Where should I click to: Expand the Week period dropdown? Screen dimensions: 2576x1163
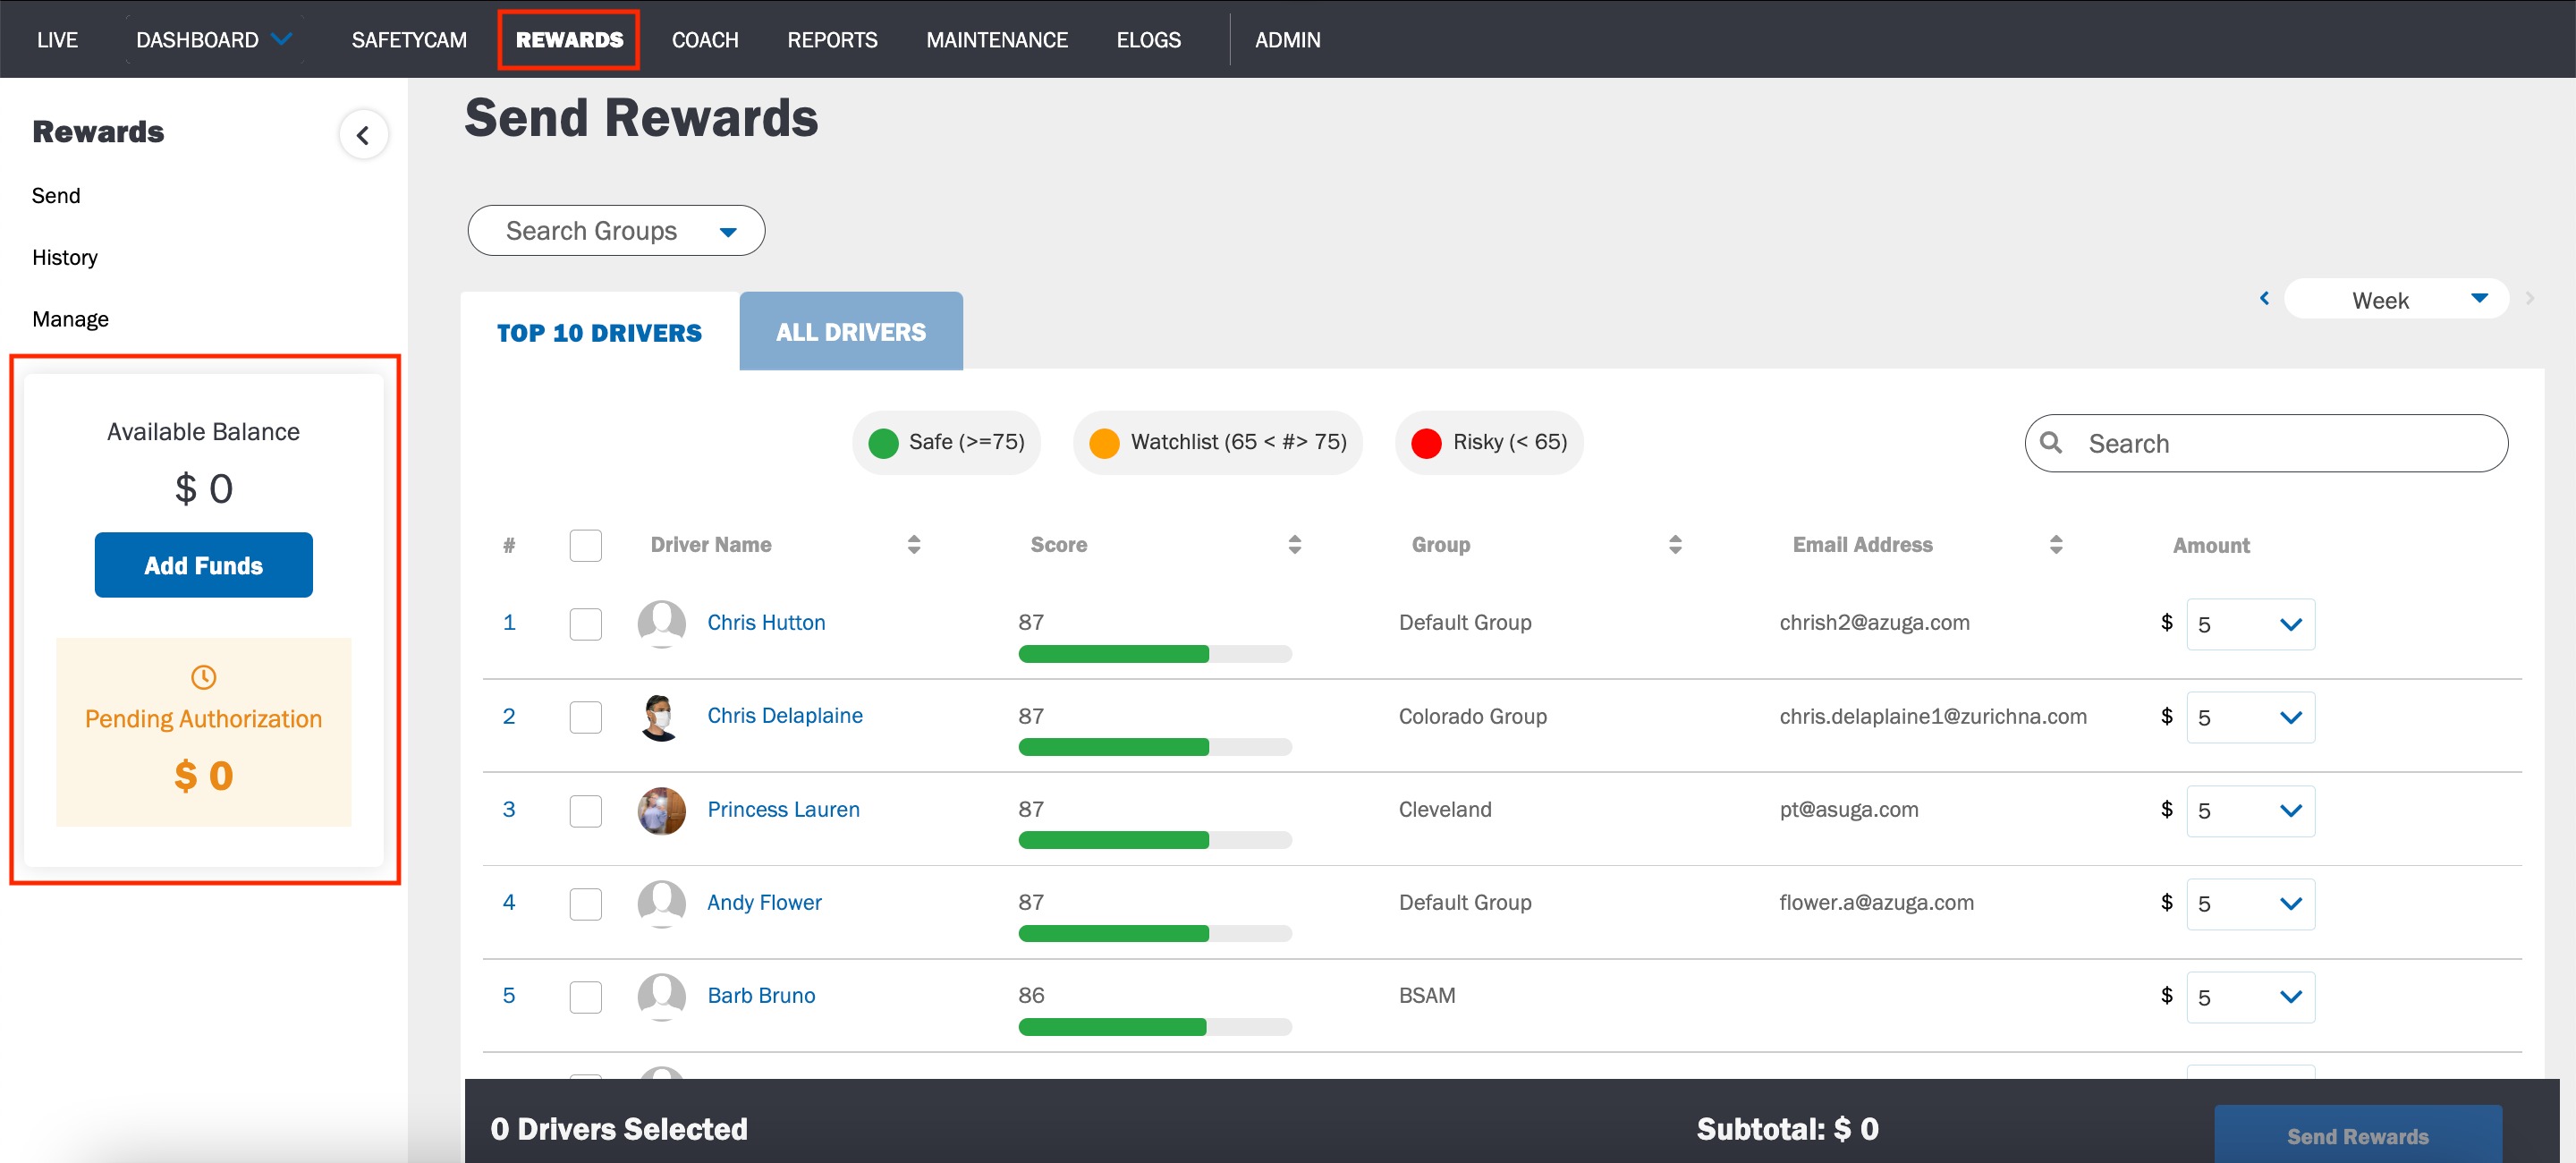[x=2396, y=299]
